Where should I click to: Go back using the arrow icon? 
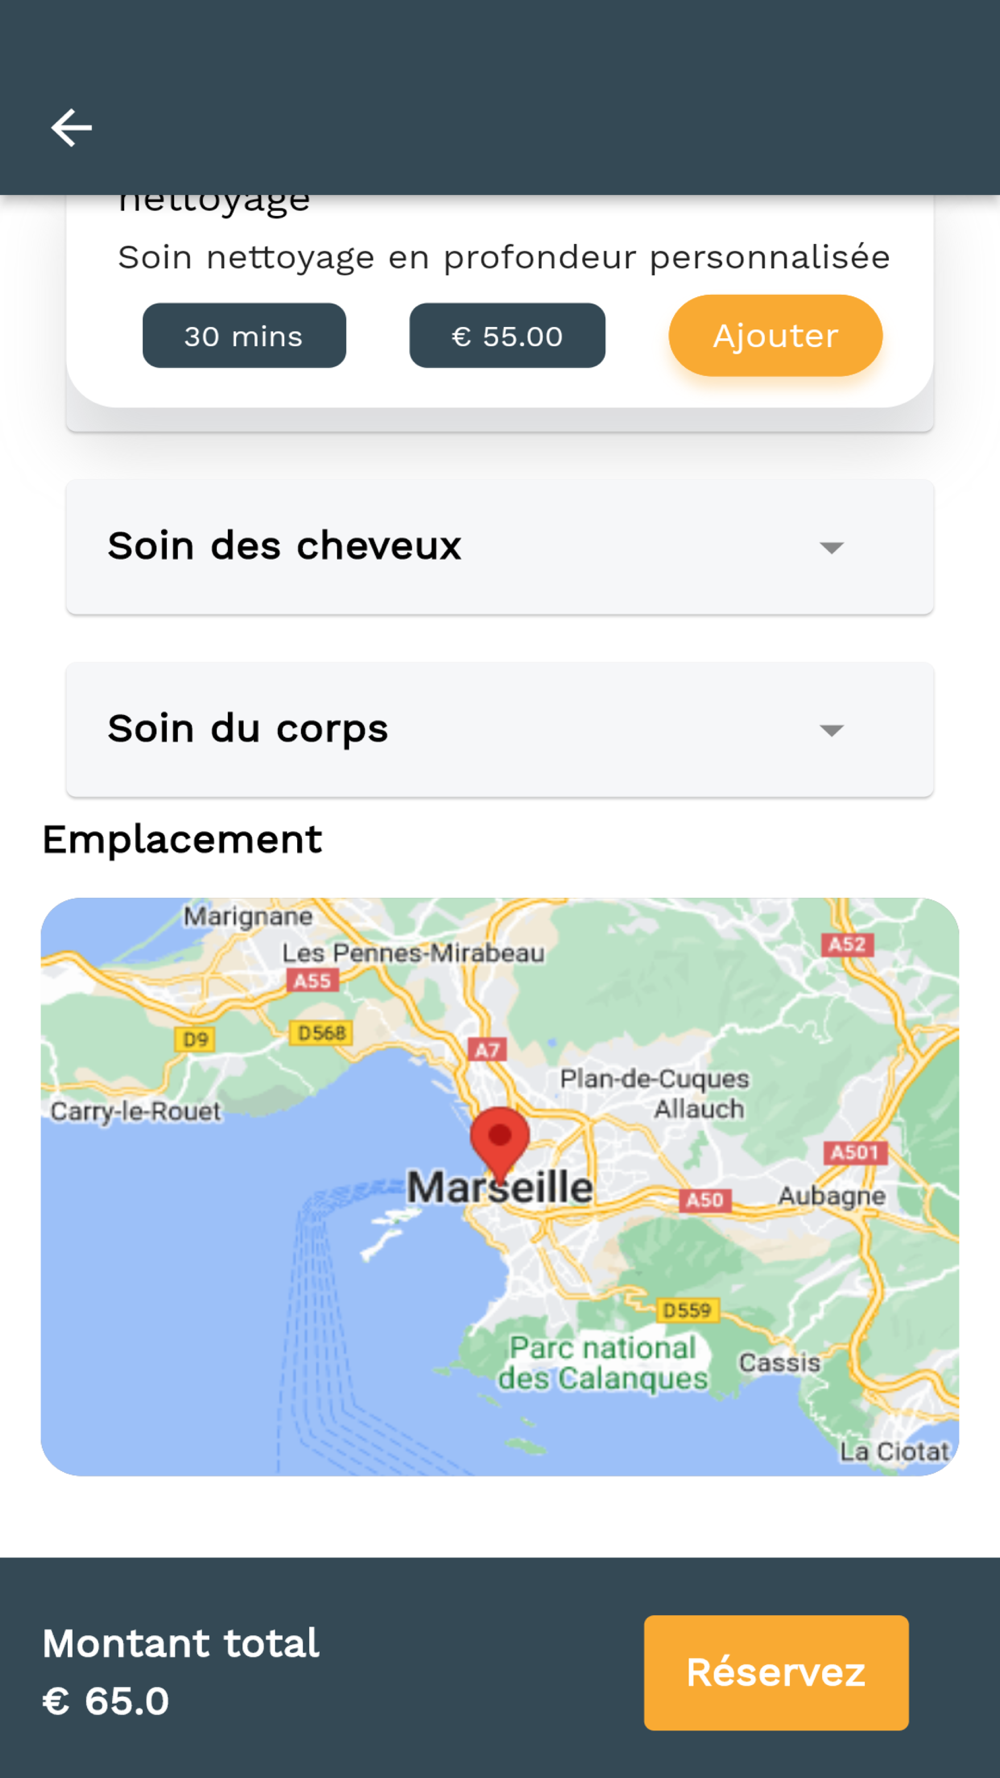tap(71, 128)
